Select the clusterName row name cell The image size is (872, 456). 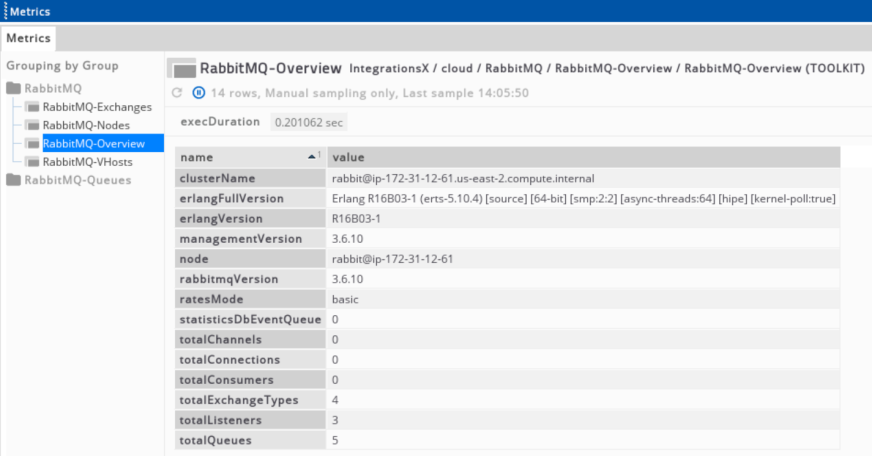tap(251, 179)
